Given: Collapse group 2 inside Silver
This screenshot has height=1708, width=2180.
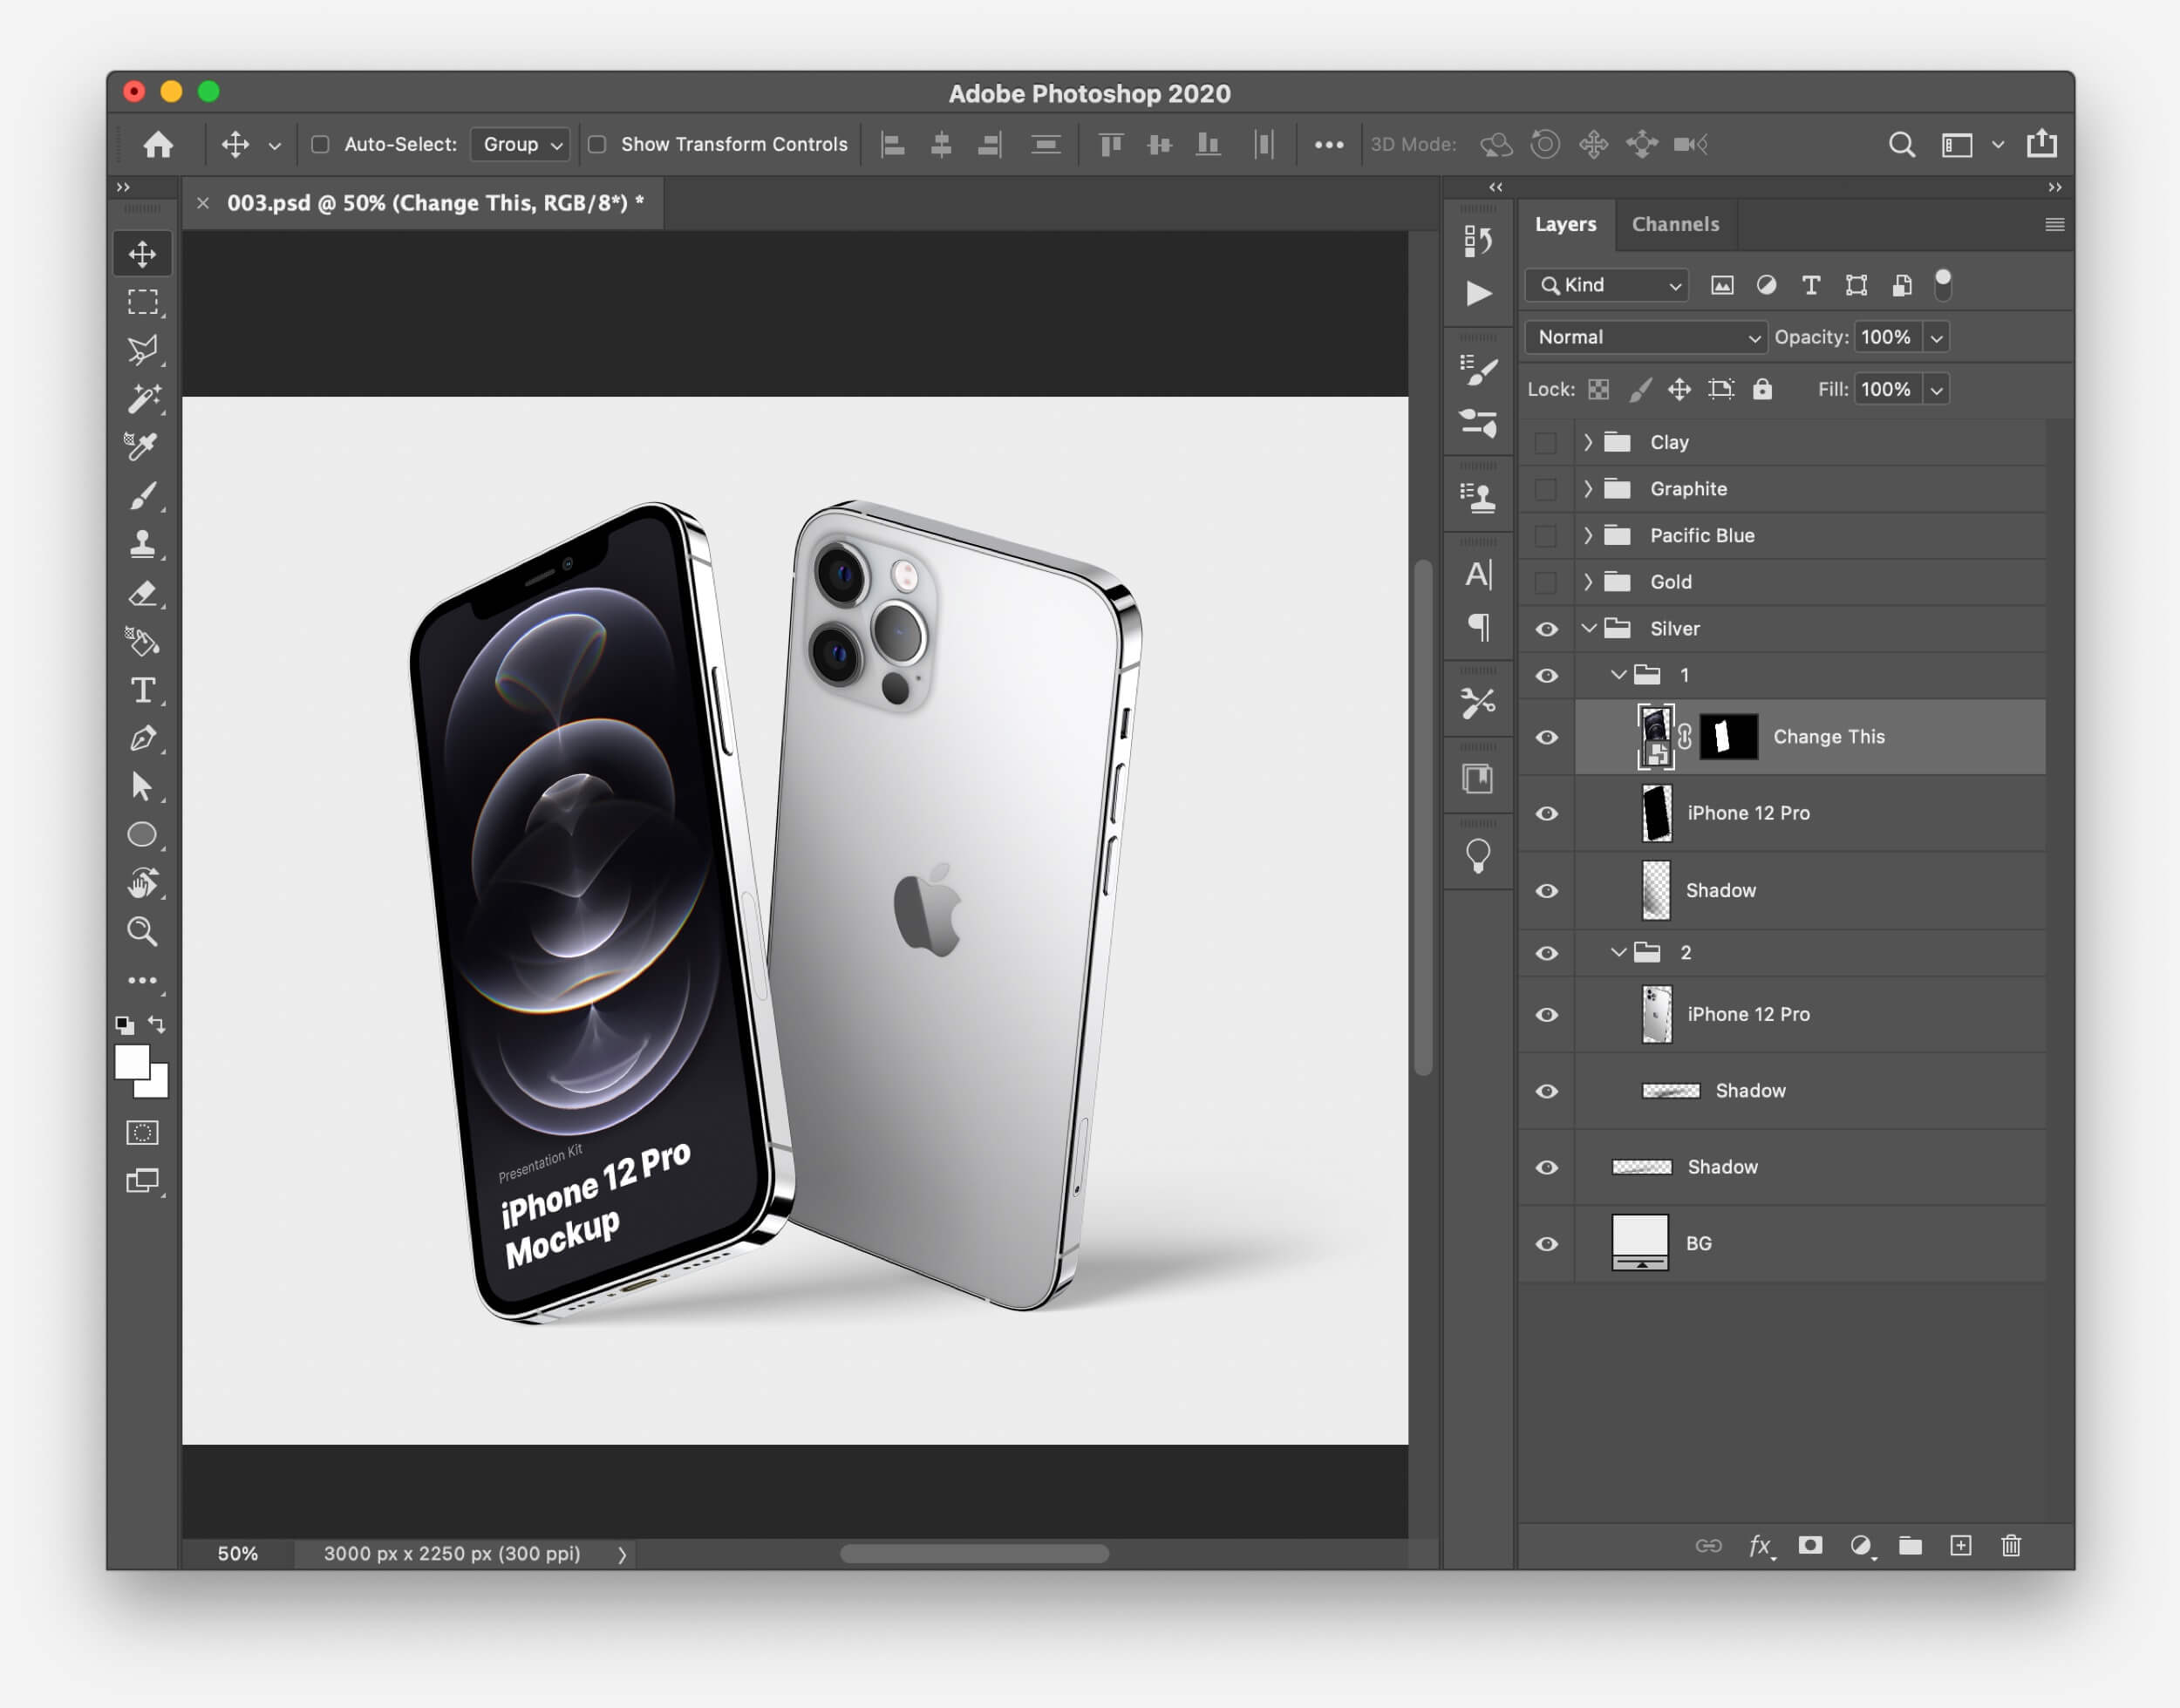Looking at the screenshot, I should (1618, 952).
